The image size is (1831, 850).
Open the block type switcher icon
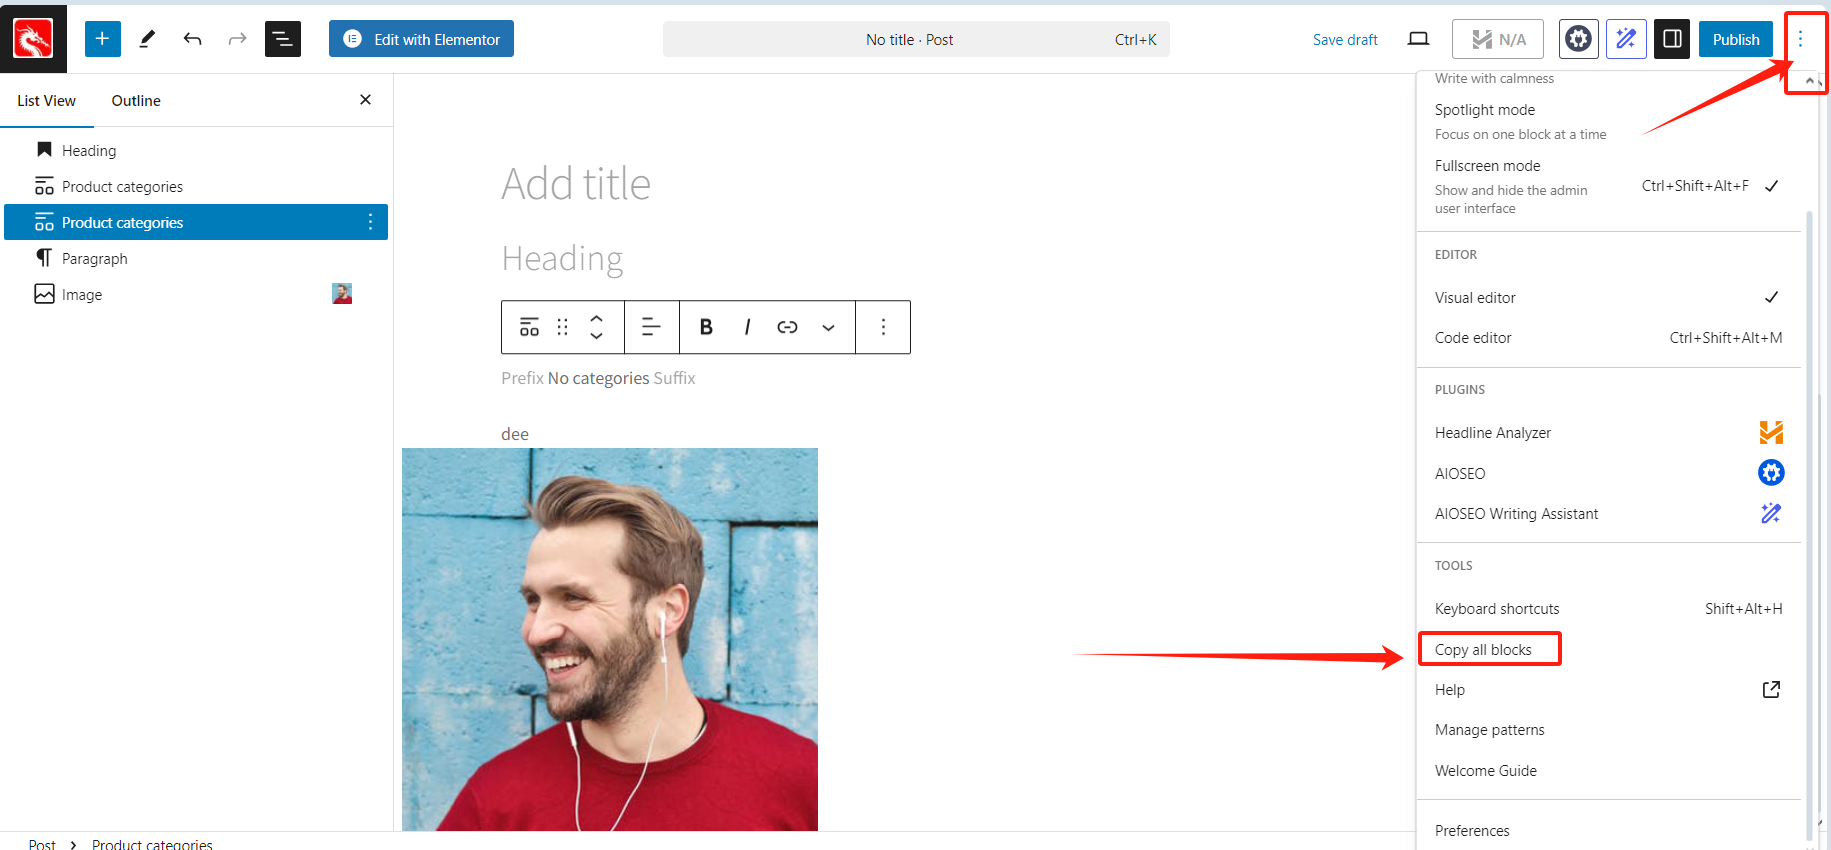[530, 327]
